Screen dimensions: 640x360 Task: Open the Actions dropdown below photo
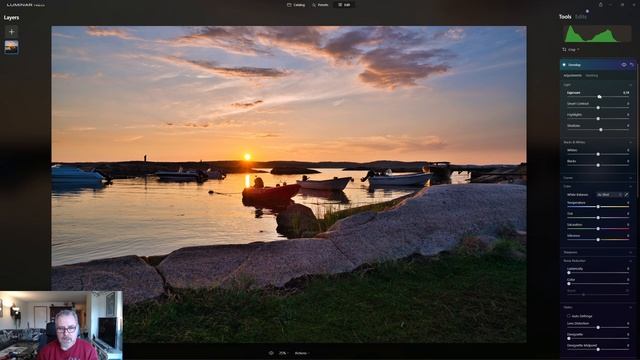point(302,353)
